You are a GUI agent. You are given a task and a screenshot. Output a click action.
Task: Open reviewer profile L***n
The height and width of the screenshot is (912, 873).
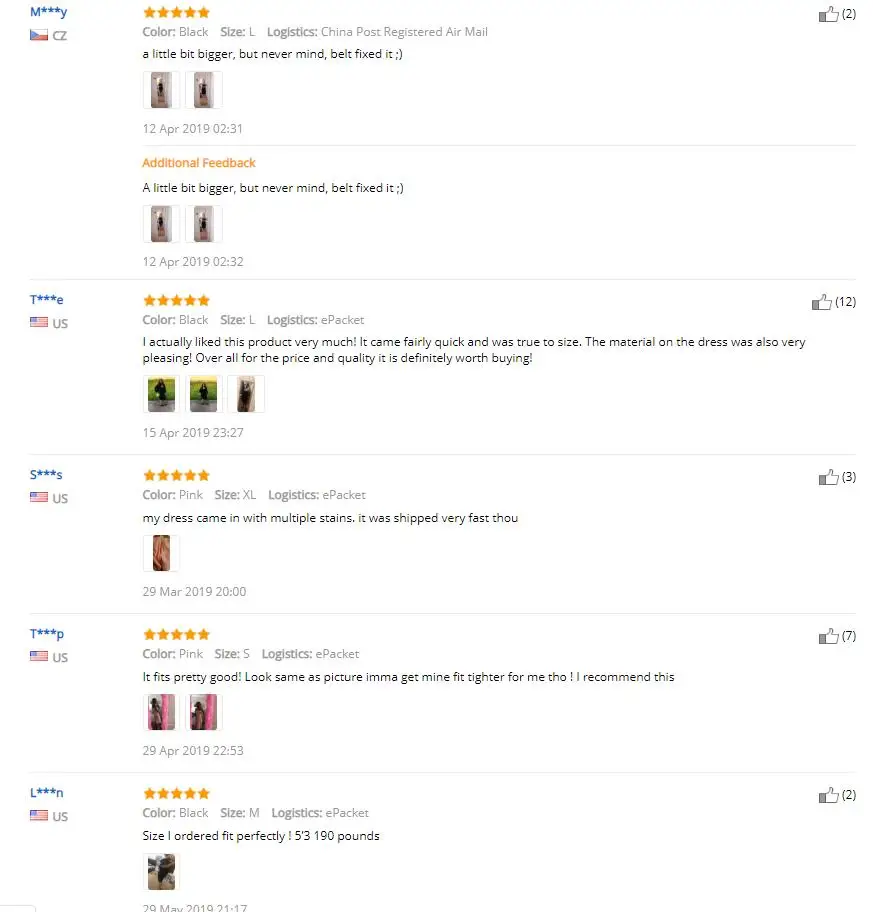click(47, 793)
